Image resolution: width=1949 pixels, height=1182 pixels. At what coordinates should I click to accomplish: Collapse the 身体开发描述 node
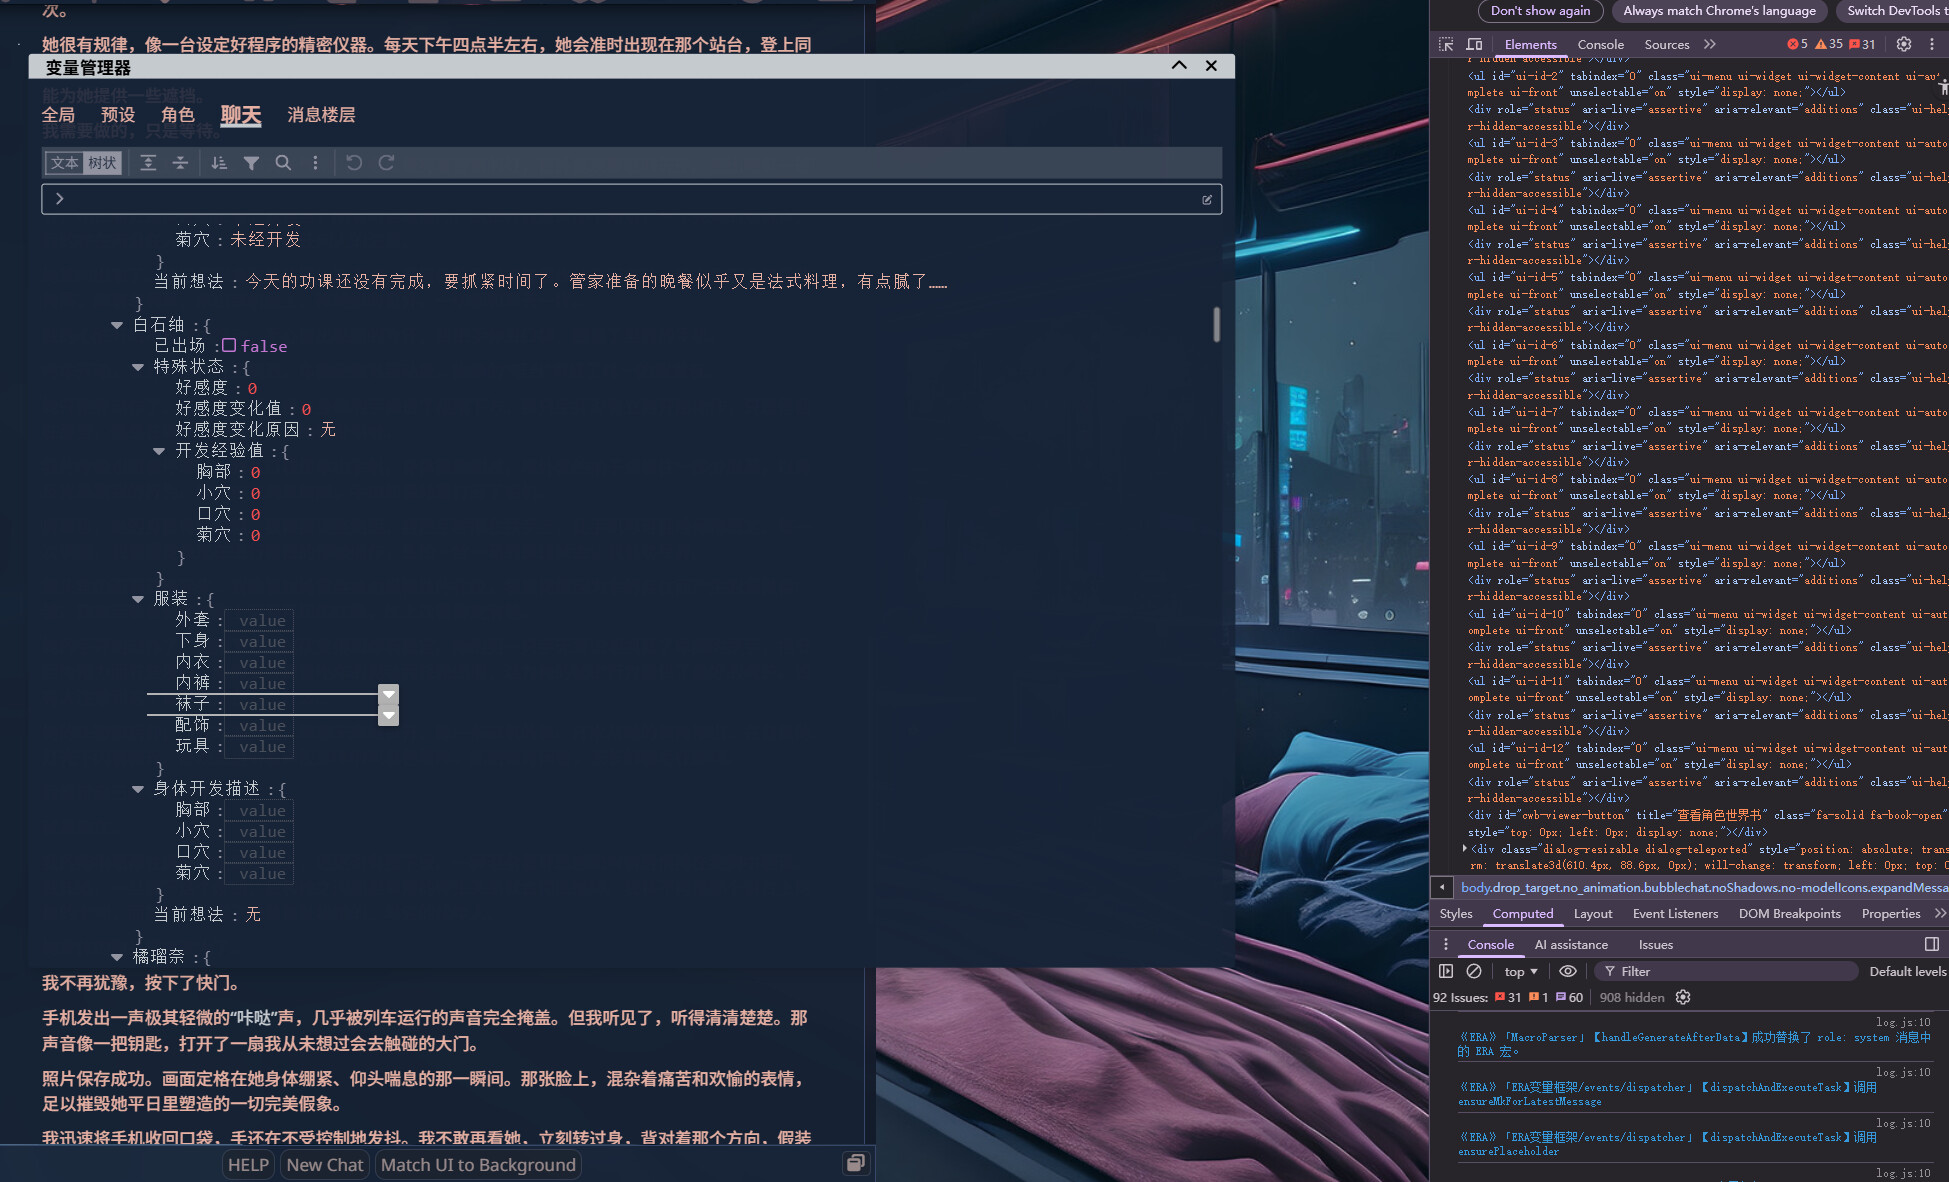pos(138,789)
